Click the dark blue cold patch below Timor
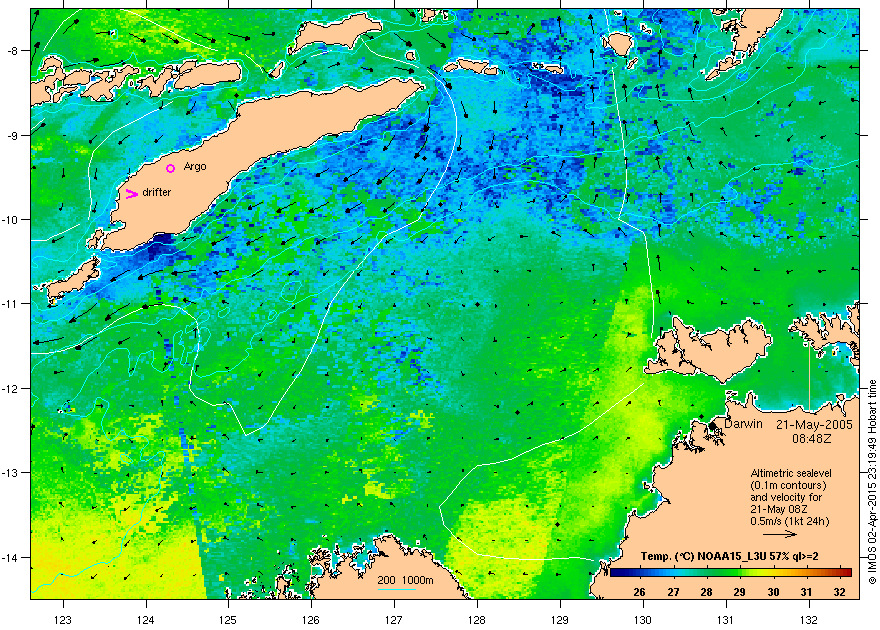Screen dimensions: 880x630 pos(157,246)
